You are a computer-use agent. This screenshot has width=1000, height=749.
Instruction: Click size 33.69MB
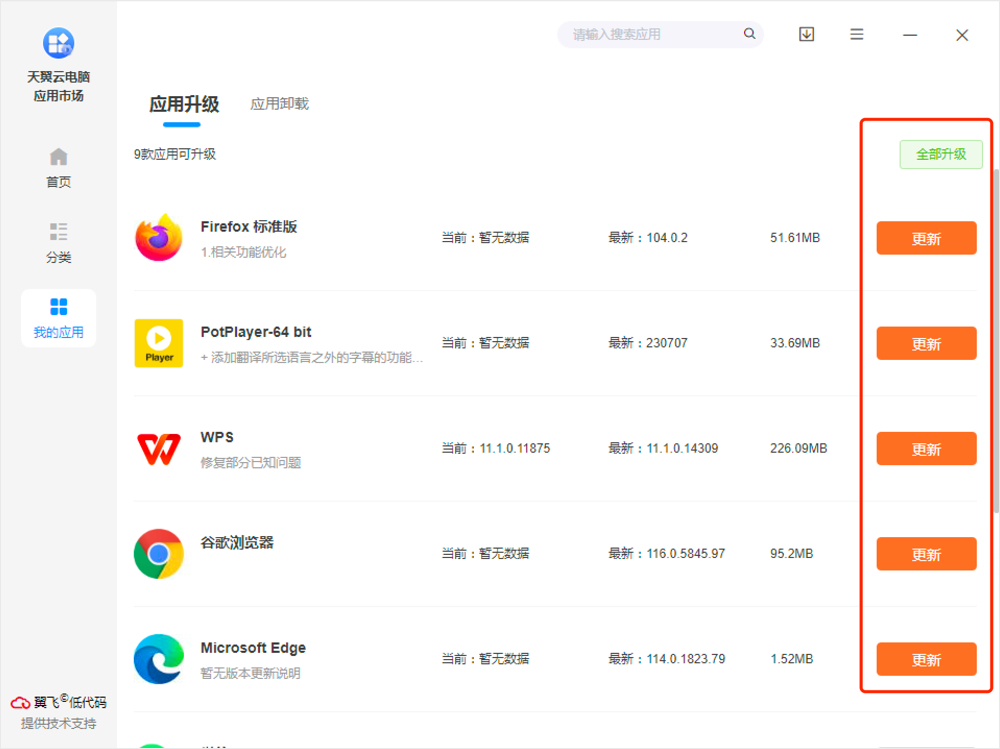(795, 343)
